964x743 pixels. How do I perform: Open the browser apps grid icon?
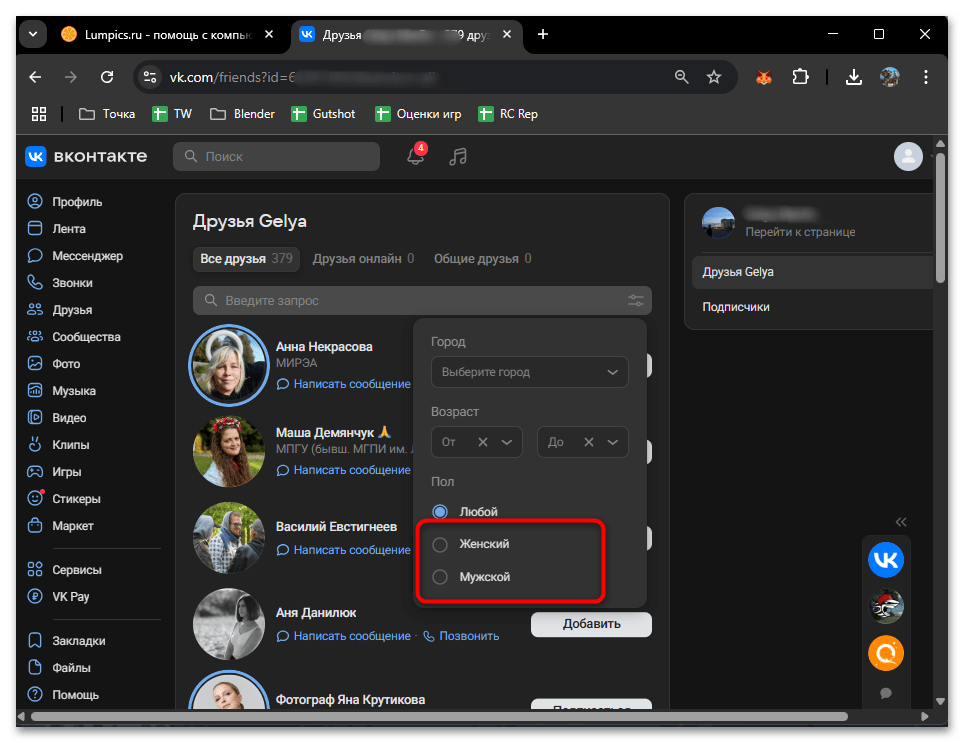39,114
